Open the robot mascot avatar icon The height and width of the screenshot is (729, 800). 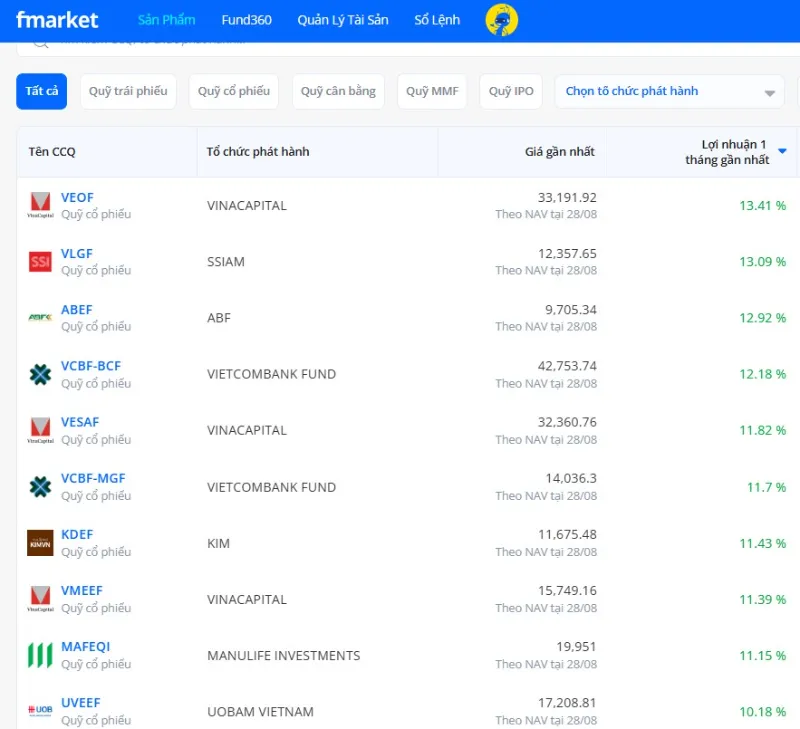[502, 20]
